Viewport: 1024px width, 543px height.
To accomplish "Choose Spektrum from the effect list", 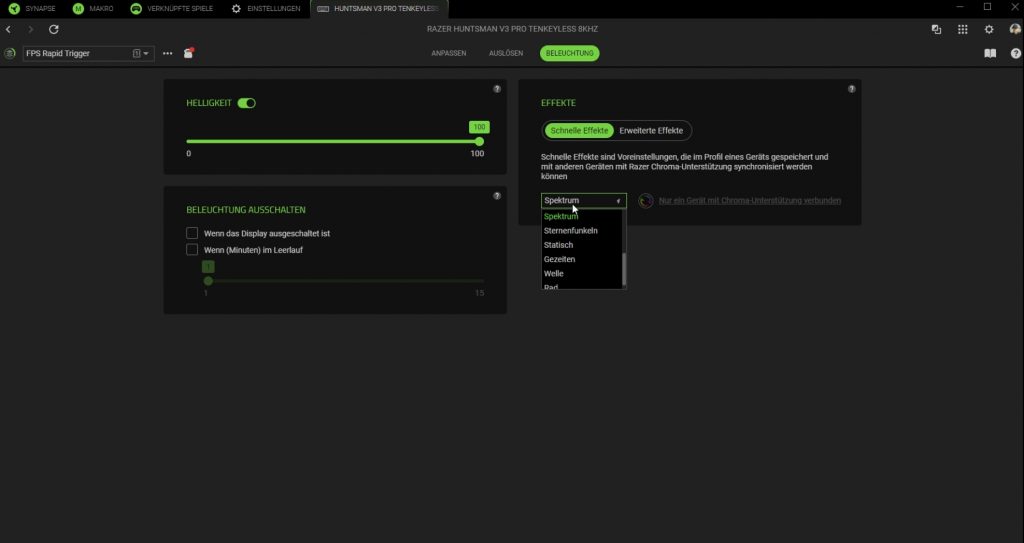I will pyautogui.click(x=582, y=216).
